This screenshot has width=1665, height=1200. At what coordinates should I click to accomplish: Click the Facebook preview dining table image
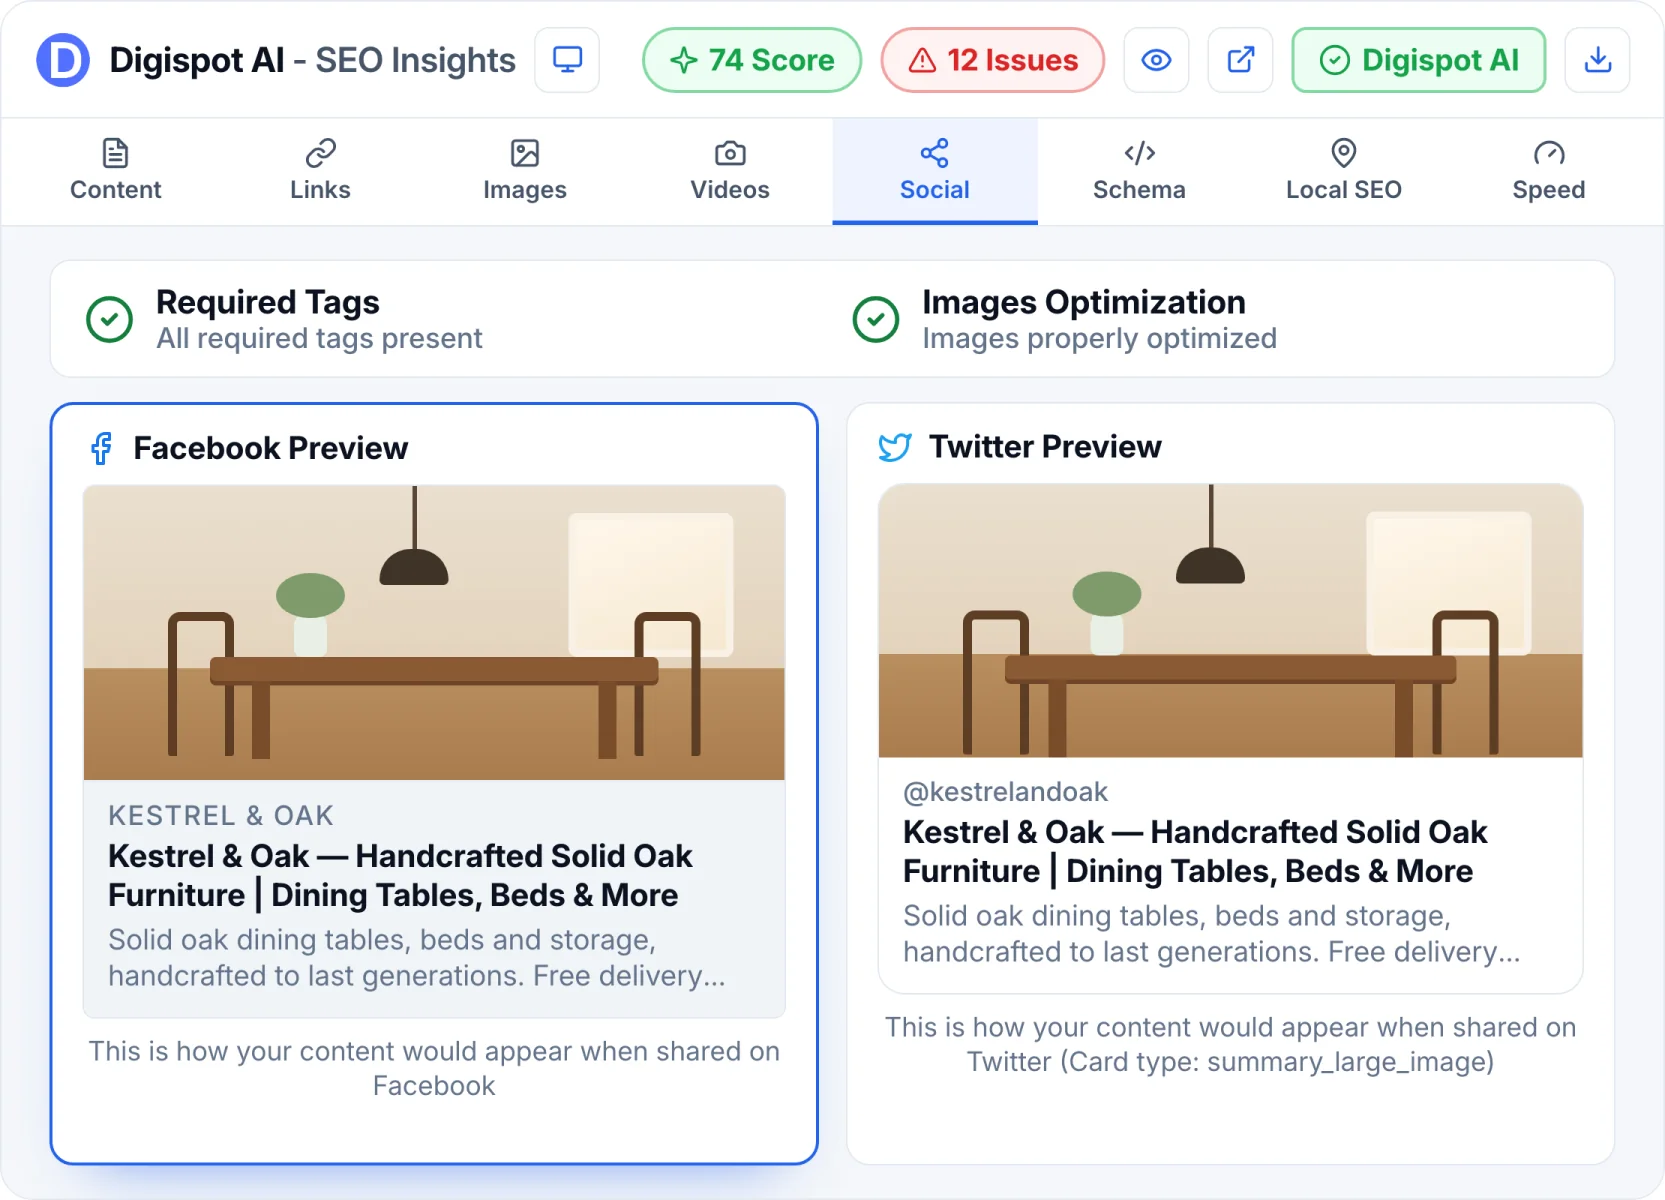coord(434,632)
